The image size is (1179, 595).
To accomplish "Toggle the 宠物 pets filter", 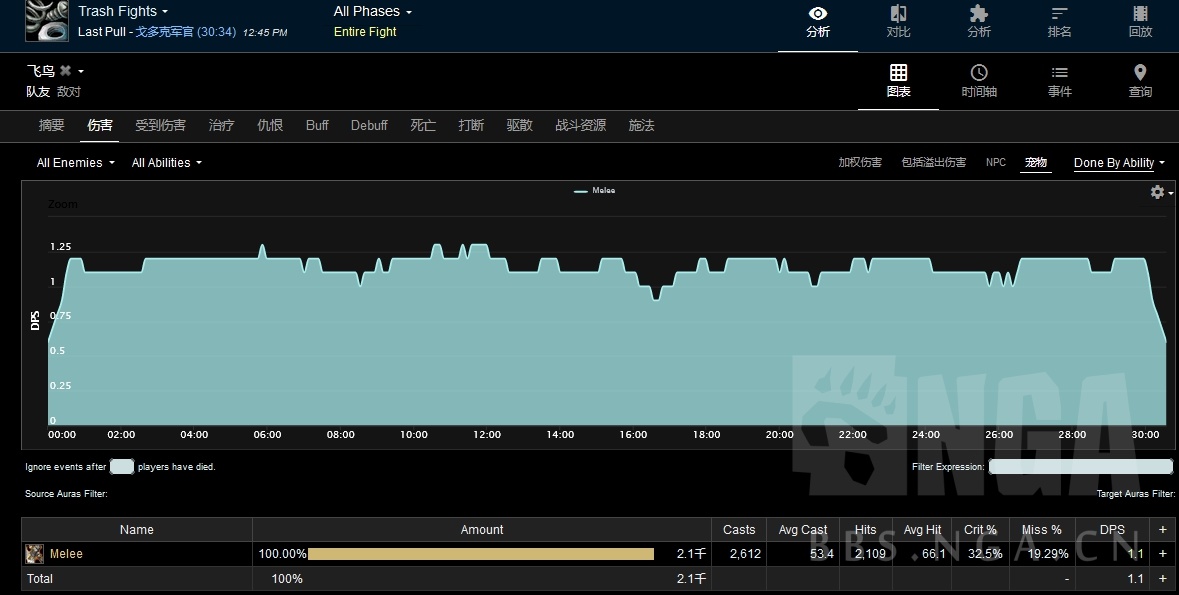I will [1035, 163].
